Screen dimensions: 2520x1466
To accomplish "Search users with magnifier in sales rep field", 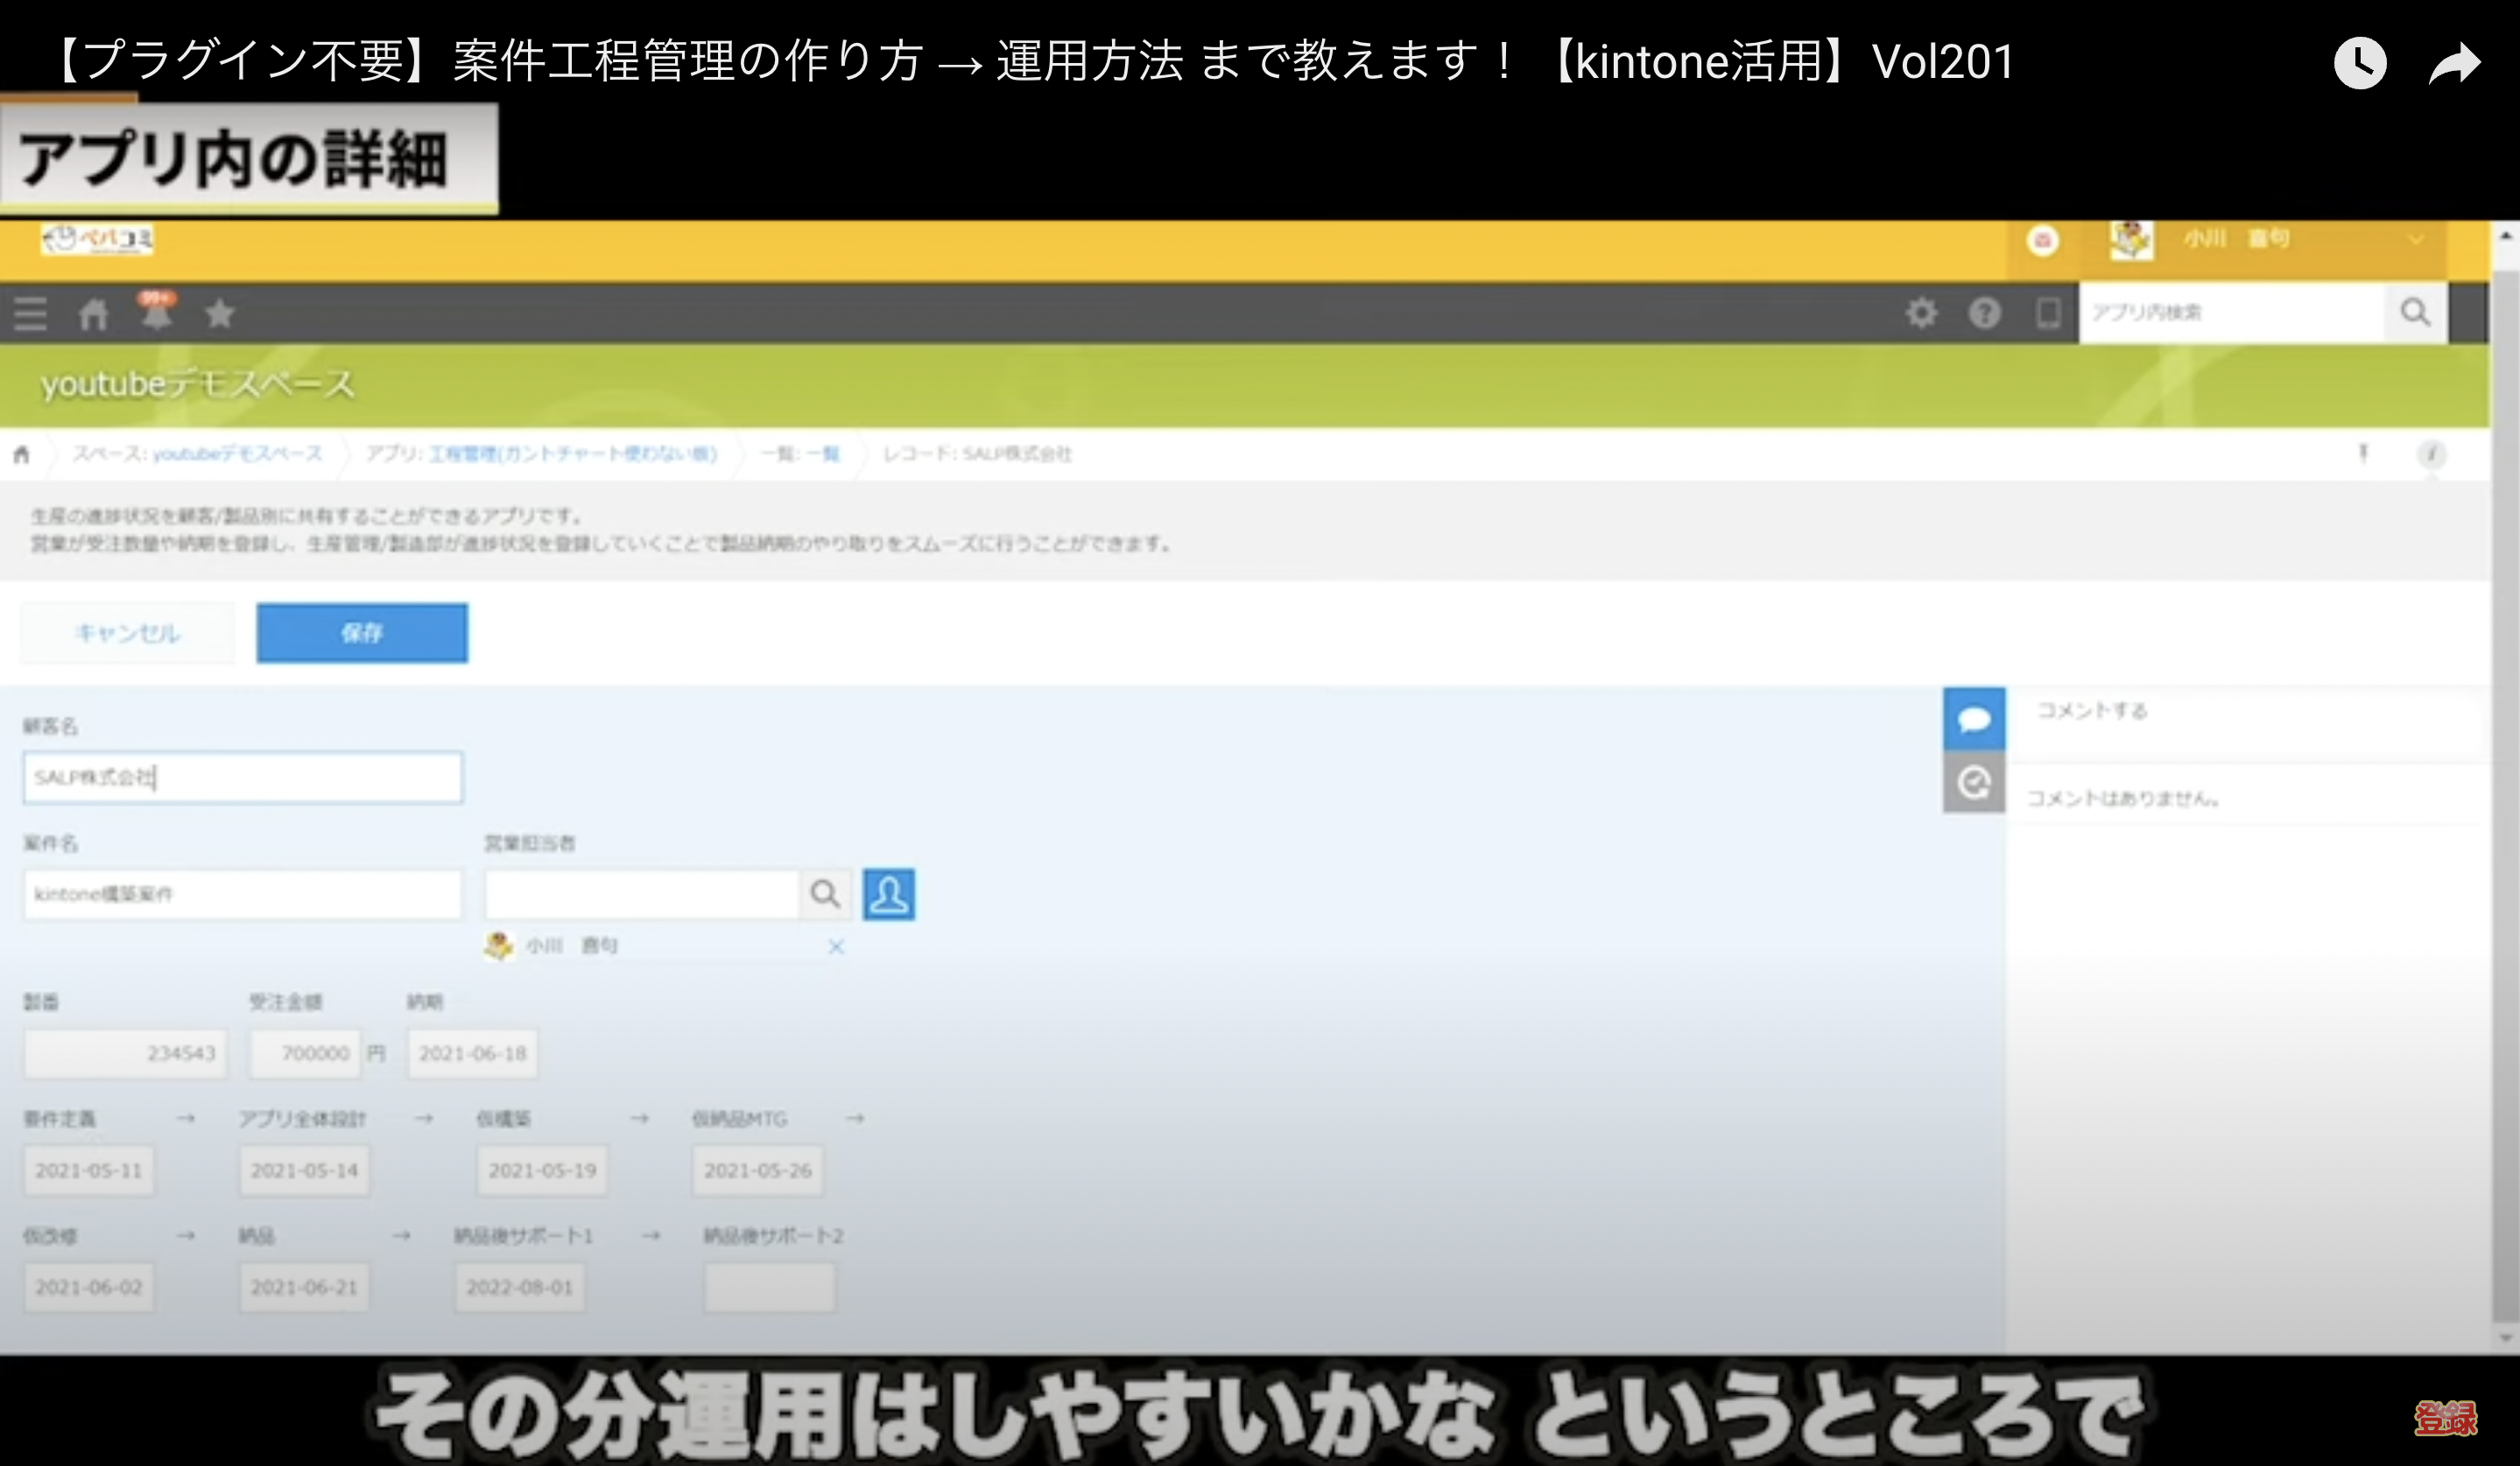I will pos(825,893).
